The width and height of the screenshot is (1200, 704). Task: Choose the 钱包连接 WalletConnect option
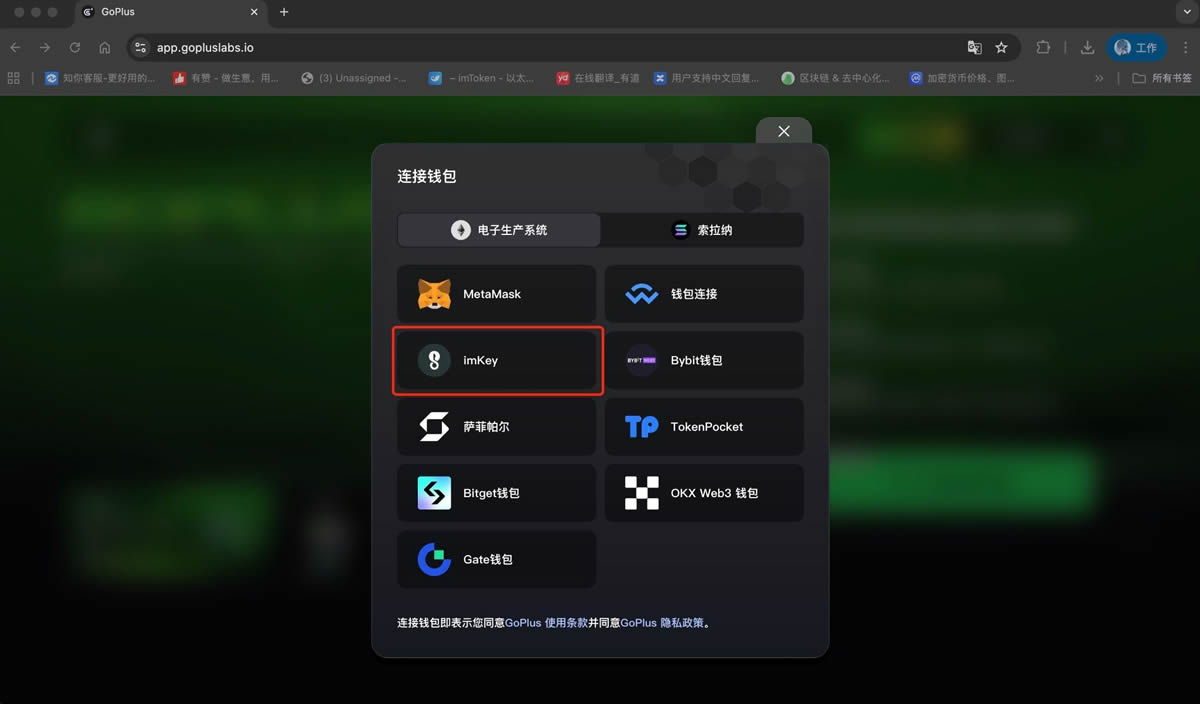[704, 294]
